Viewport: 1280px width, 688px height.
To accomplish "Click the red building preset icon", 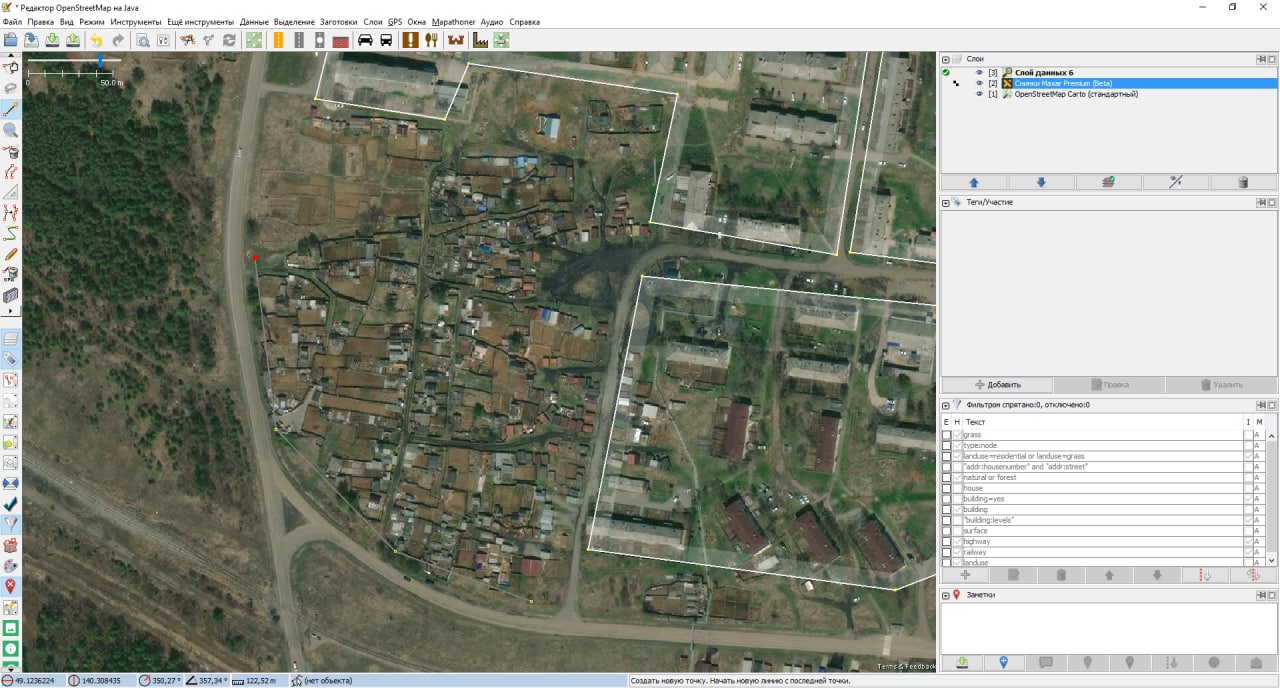I will (x=341, y=40).
